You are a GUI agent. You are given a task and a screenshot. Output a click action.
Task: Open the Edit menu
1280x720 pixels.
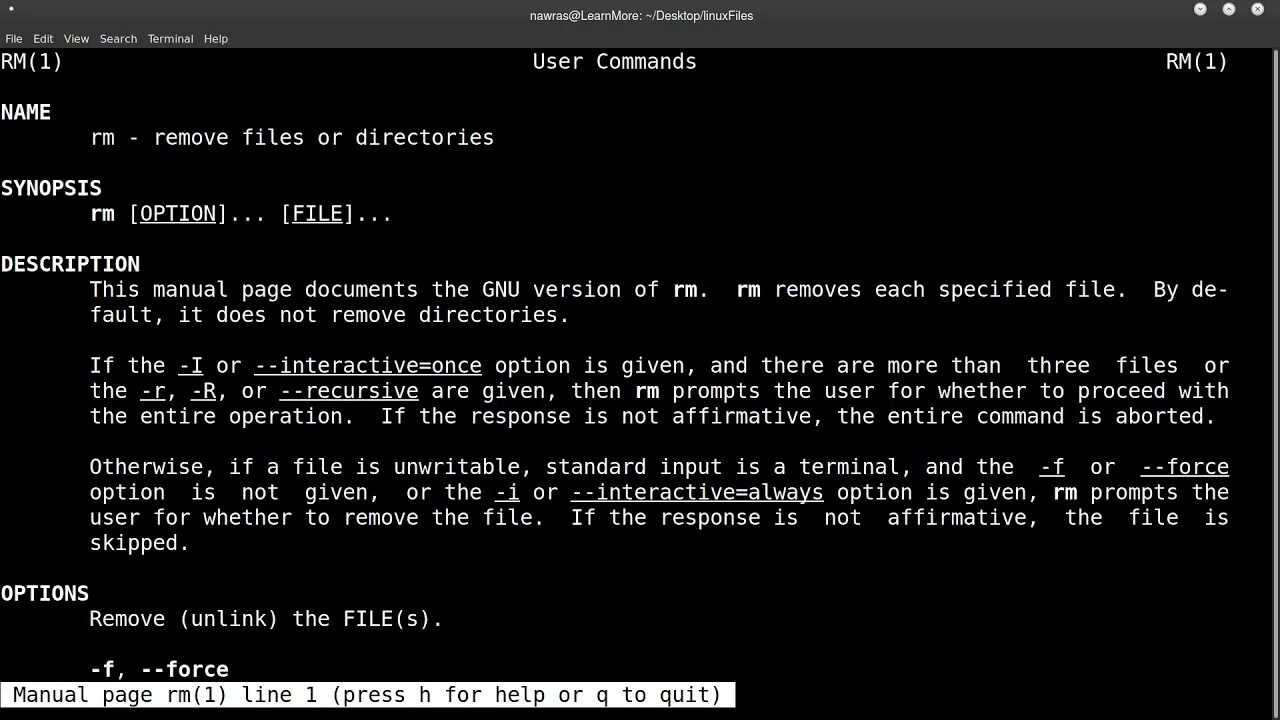[43, 39]
